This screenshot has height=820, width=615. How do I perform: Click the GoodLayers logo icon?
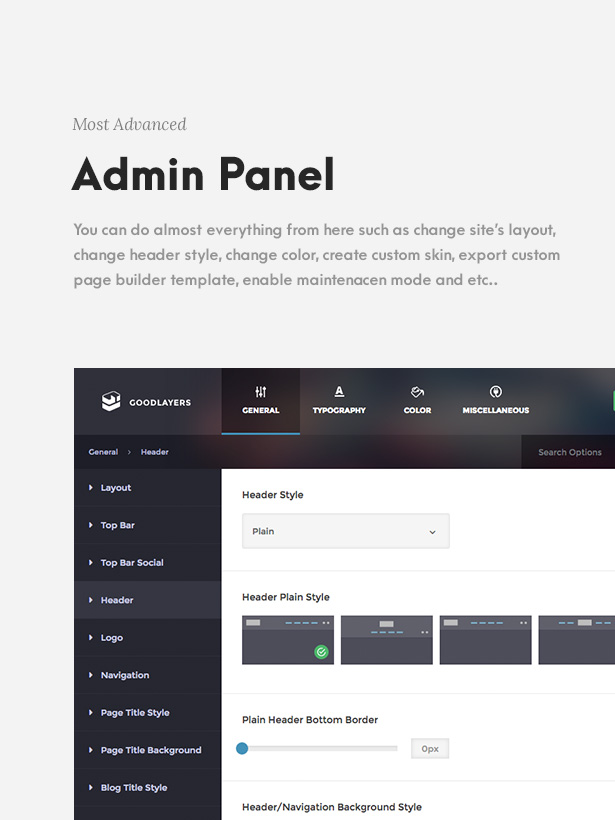coord(111,401)
